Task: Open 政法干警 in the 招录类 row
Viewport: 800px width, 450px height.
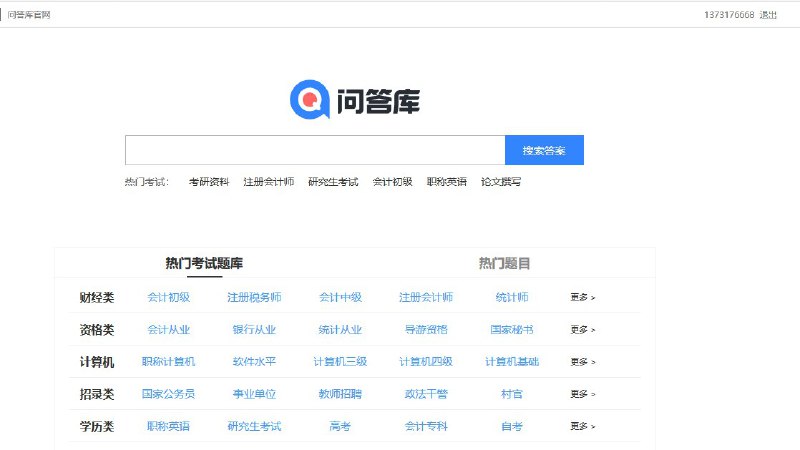Action: (426, 394)
